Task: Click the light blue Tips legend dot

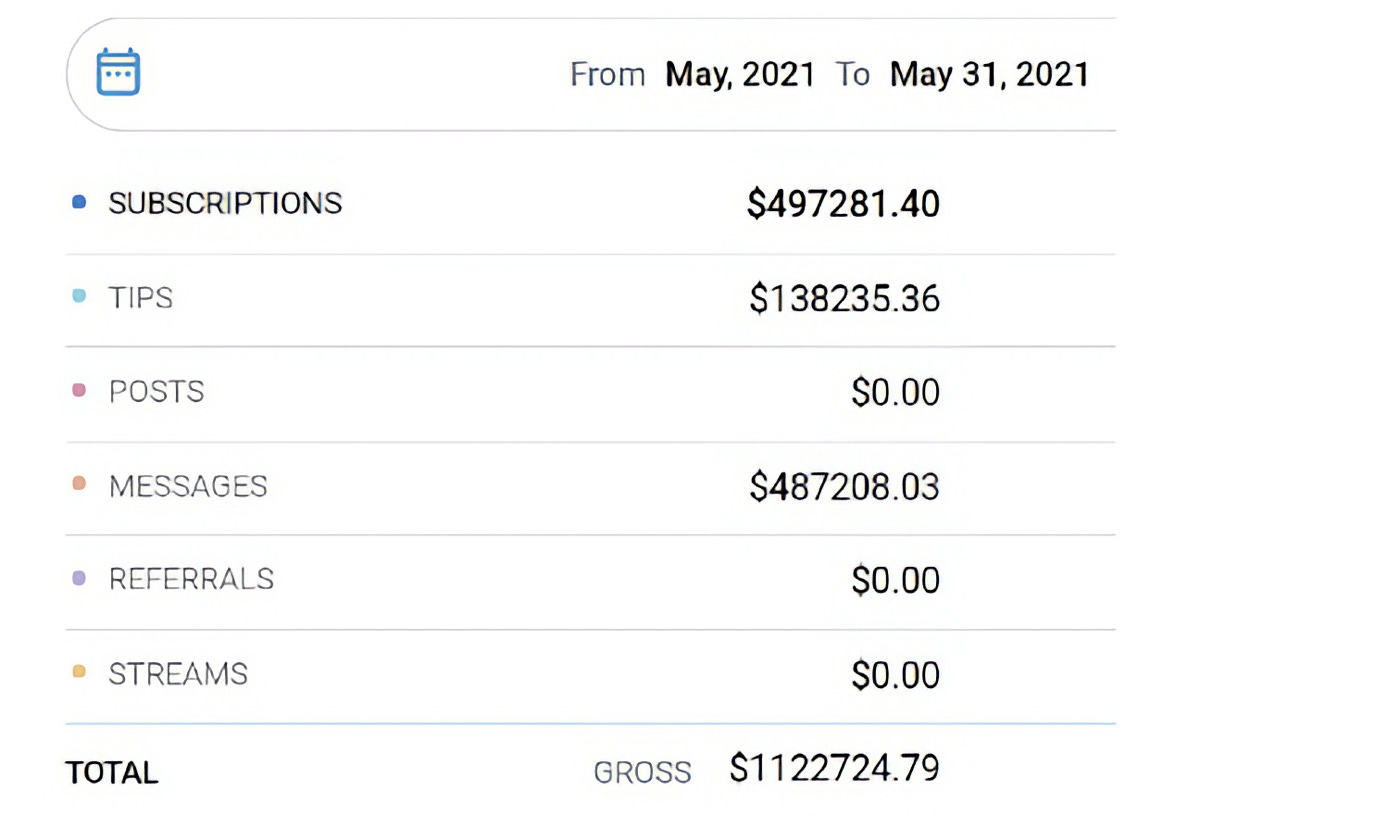Action: coord(79,296)
